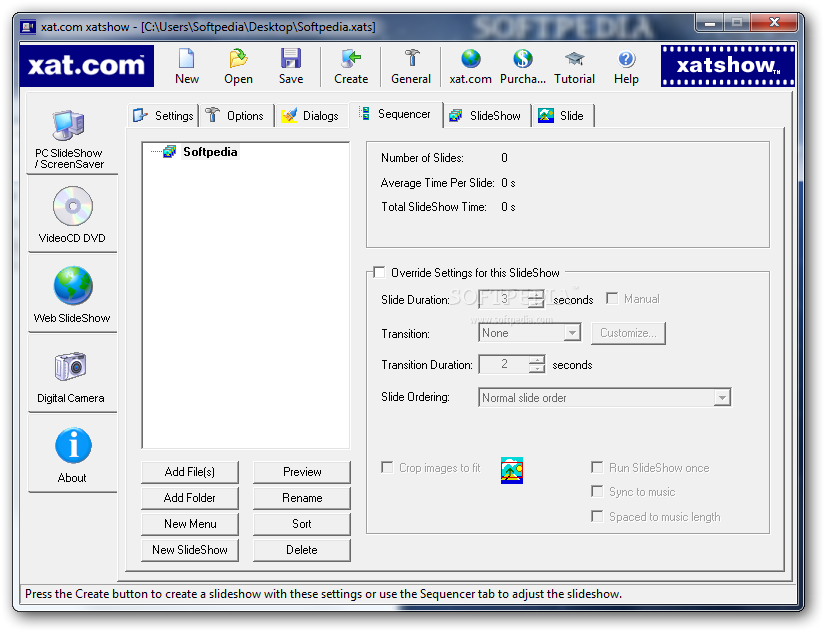The image size is (825, 632).
Task: Open the Dialogs tab
Action: pyautogui.click(x=310, y=116)
